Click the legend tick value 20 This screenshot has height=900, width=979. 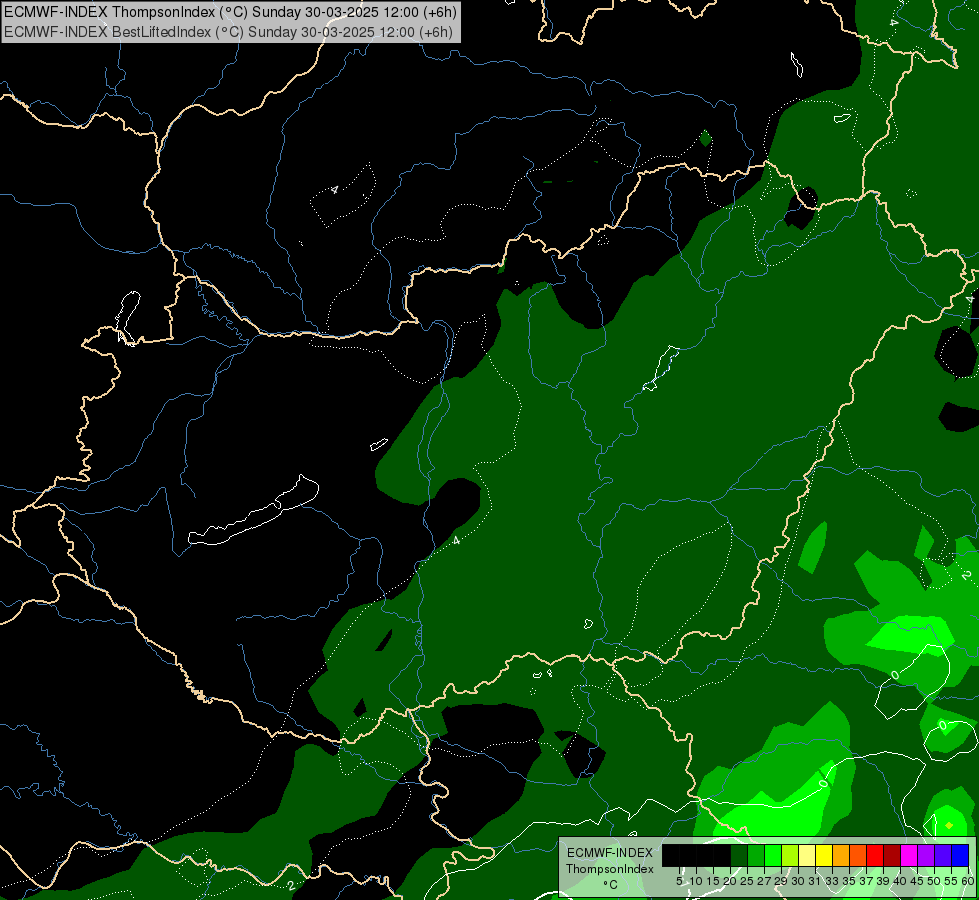[731, 881]
